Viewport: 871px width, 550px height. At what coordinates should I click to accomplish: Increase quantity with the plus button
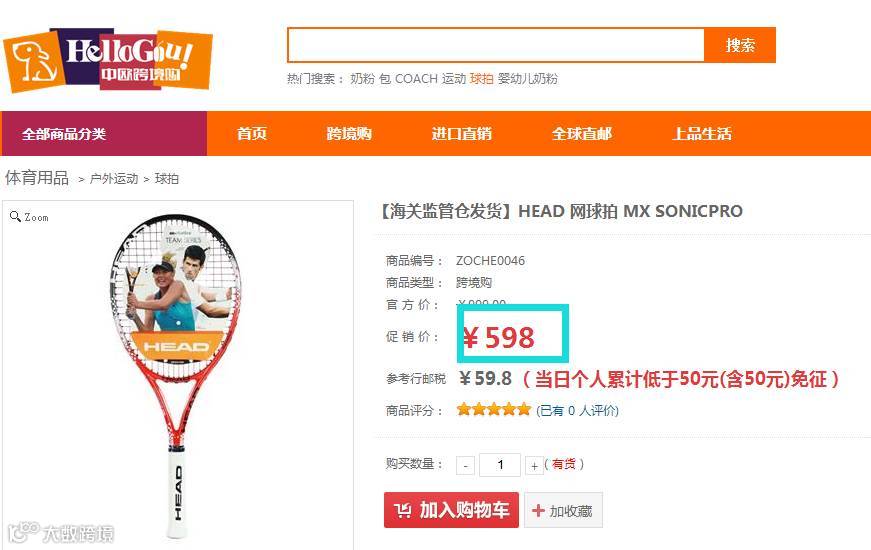534,465
